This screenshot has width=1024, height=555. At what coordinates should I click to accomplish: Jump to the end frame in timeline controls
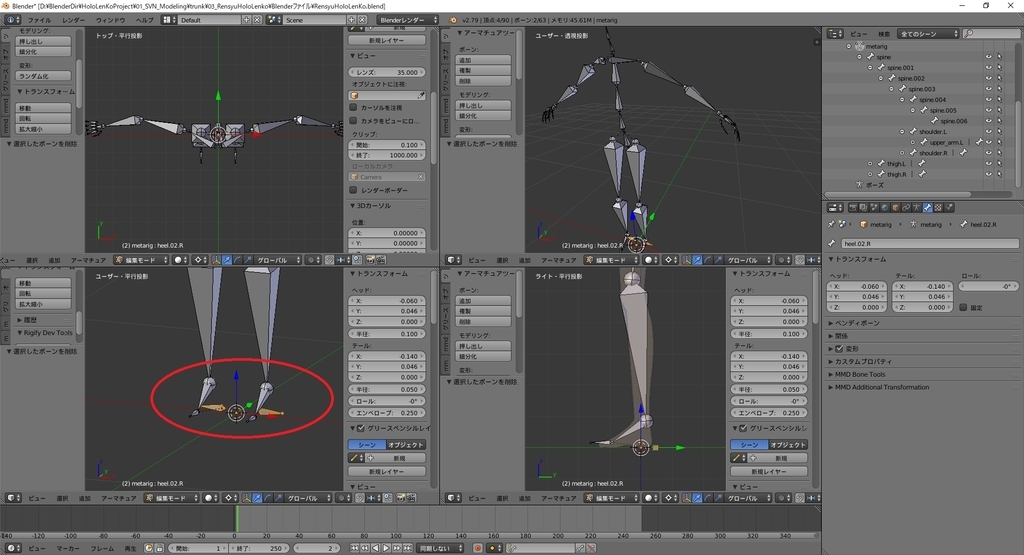pyautogui.click(x=408, y=548)
